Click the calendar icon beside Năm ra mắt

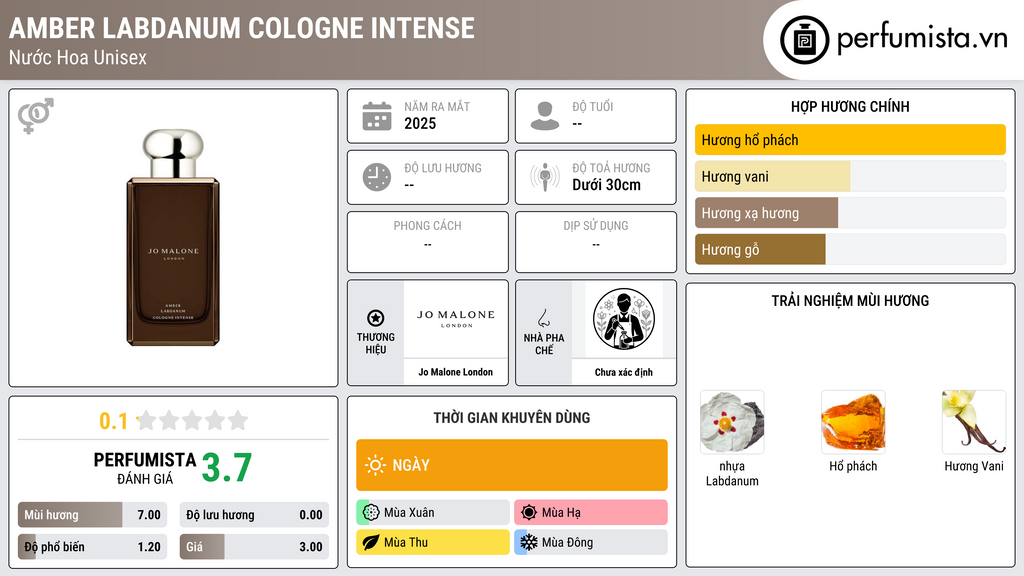tap(377, 116)
